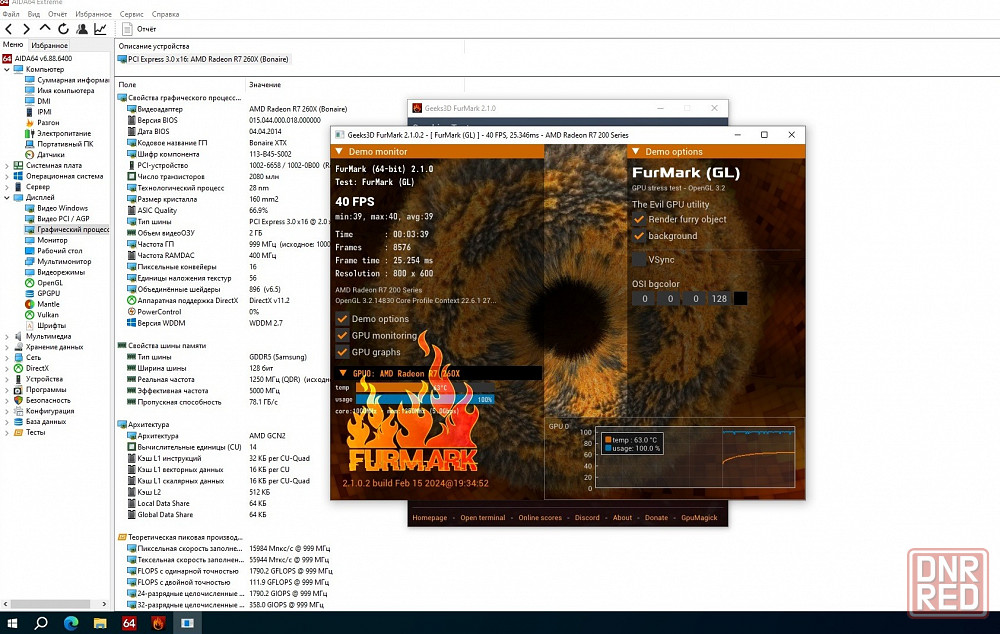
Task: Open taskbar search magnifier
Action: [x=41, y=623]
